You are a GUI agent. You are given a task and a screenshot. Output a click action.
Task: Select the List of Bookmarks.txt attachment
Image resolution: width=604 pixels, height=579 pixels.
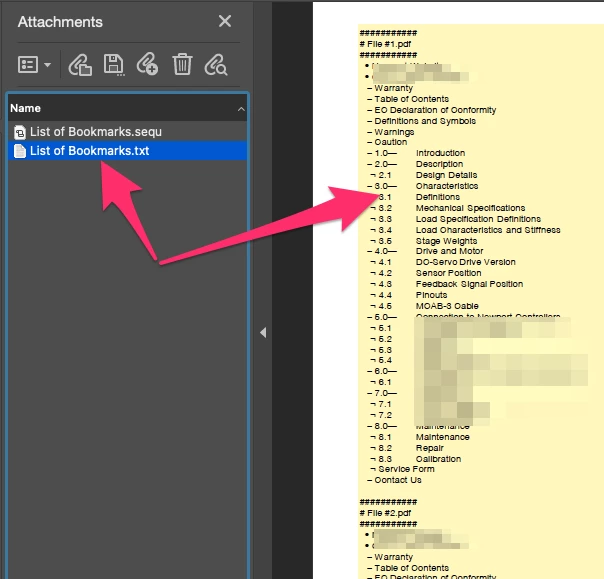[127, 151]
